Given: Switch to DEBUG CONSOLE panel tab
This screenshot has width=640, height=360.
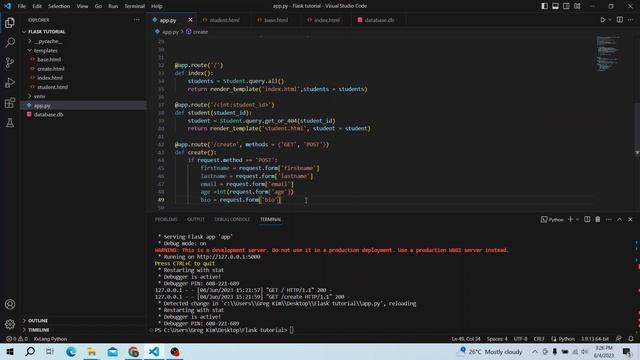Looking at the screenshot, I should coord(232,219).
